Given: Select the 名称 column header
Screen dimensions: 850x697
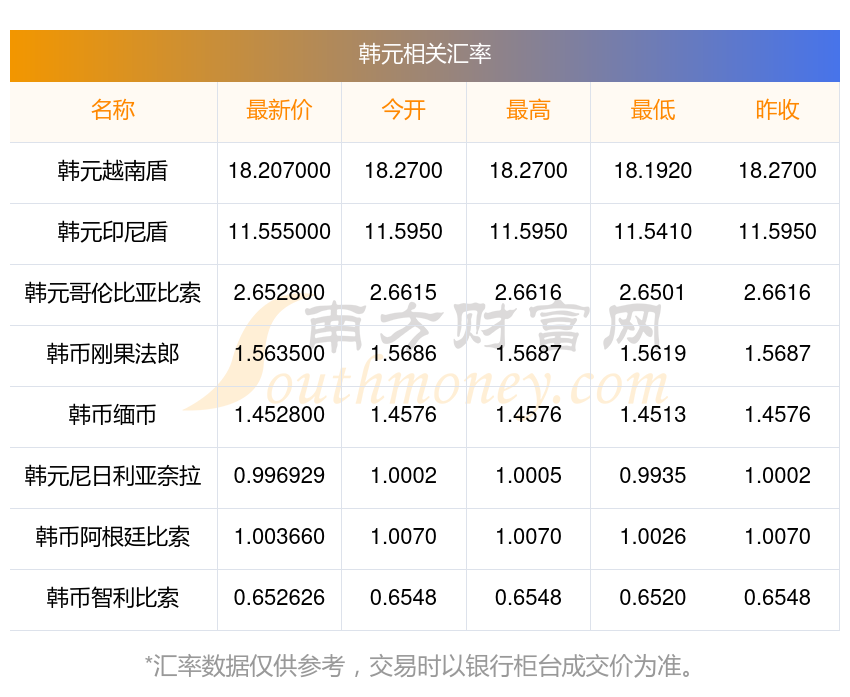Looking at the screenshot, I should [x=113, y=110].
